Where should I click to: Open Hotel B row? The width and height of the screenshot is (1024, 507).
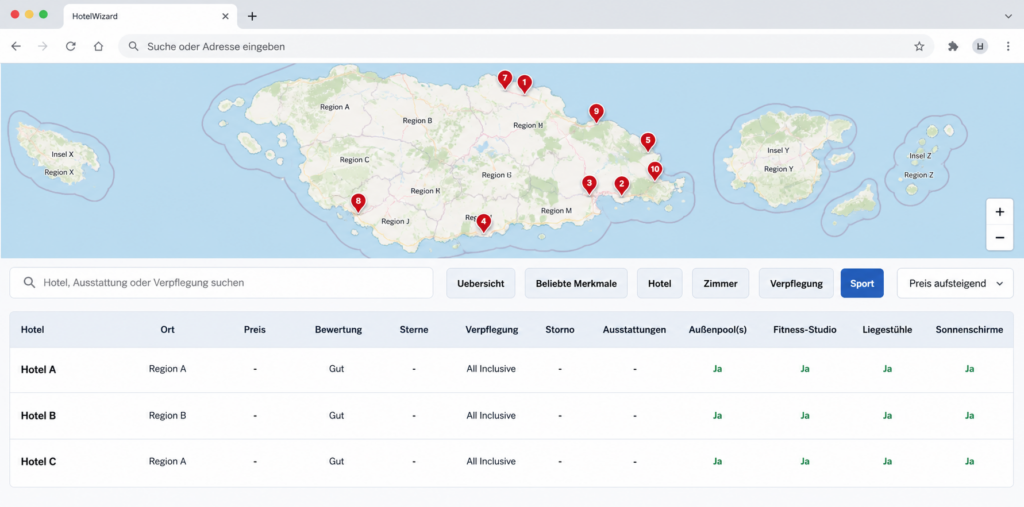click(511, 416)
